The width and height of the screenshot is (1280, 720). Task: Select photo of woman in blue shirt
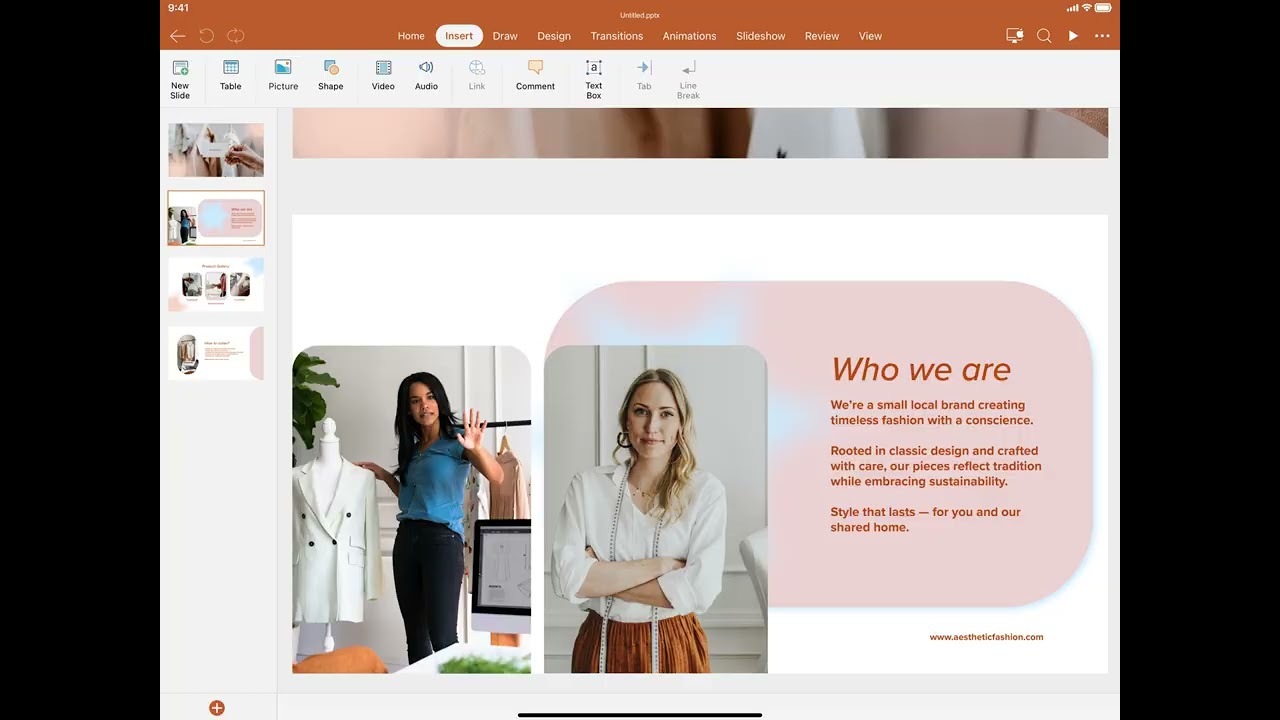tap(412, 510)
